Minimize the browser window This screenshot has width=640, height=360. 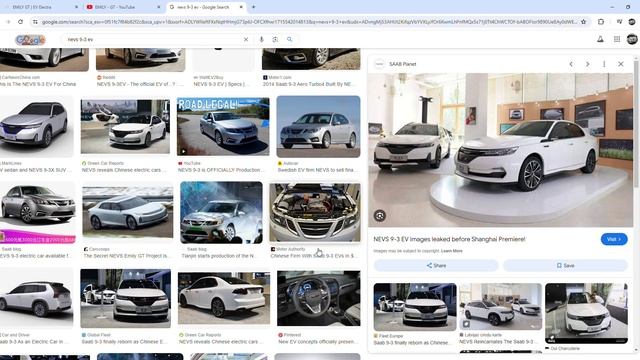tap(612, 7)
